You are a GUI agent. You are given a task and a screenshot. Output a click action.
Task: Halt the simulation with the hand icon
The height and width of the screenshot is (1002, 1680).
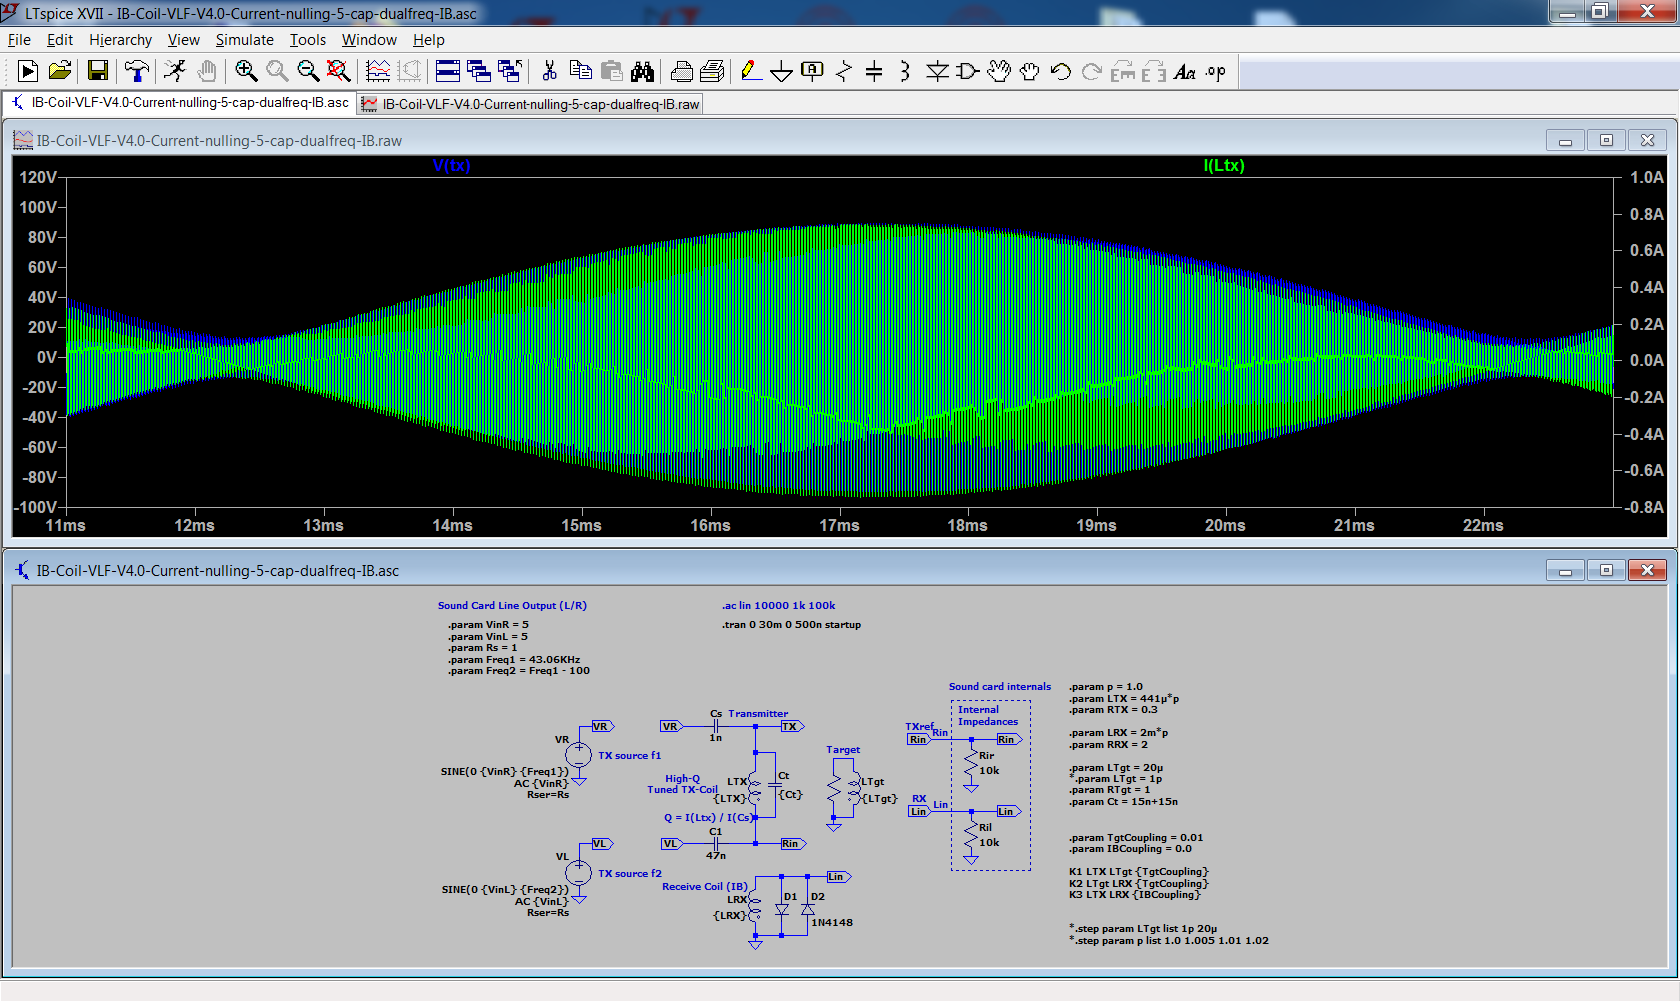pyautogui.click(x=206, y=71)
